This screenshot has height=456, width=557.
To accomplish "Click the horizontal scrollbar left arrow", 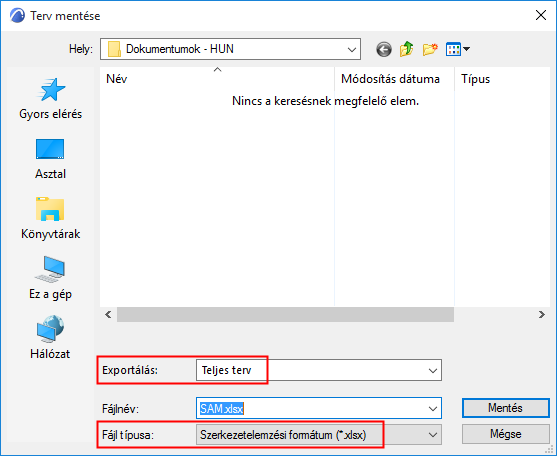I will click(108, 314).
